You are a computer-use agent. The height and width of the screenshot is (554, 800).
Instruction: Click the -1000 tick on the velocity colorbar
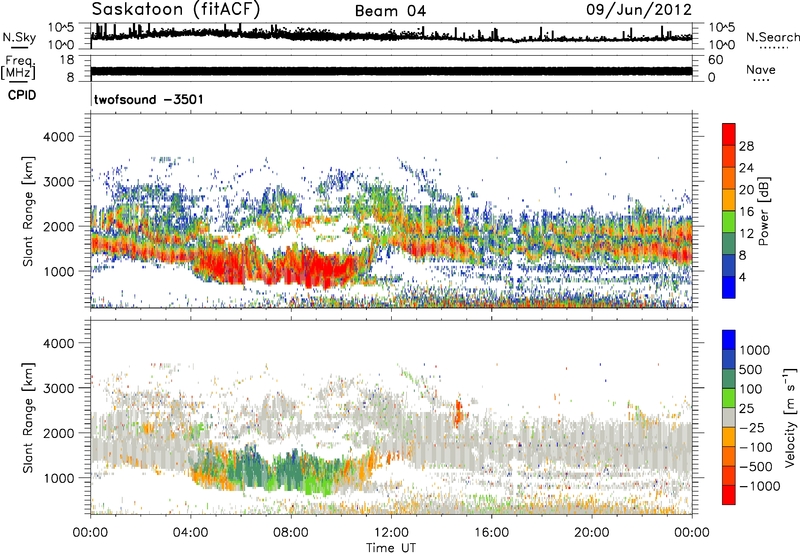pyautogui.click(x=759, y=486)
